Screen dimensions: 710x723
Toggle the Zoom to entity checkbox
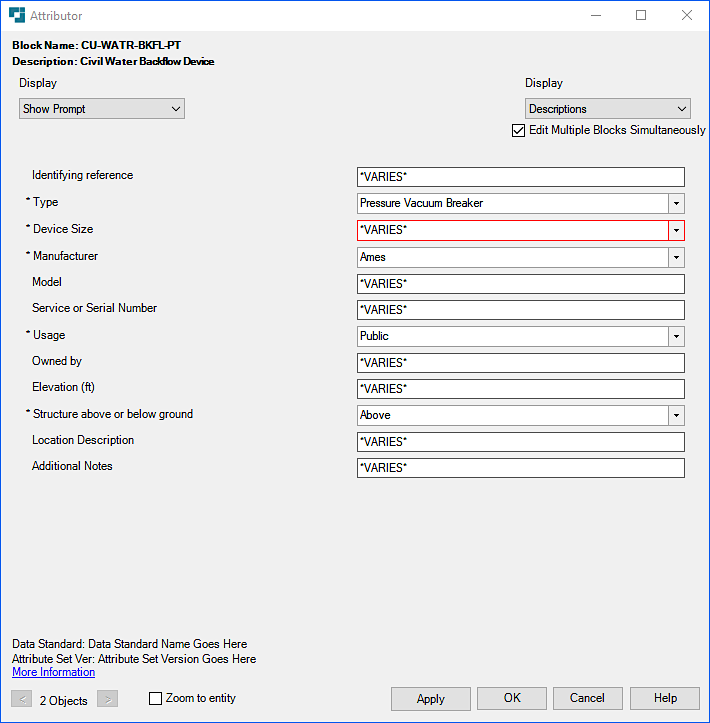point(155,699)
